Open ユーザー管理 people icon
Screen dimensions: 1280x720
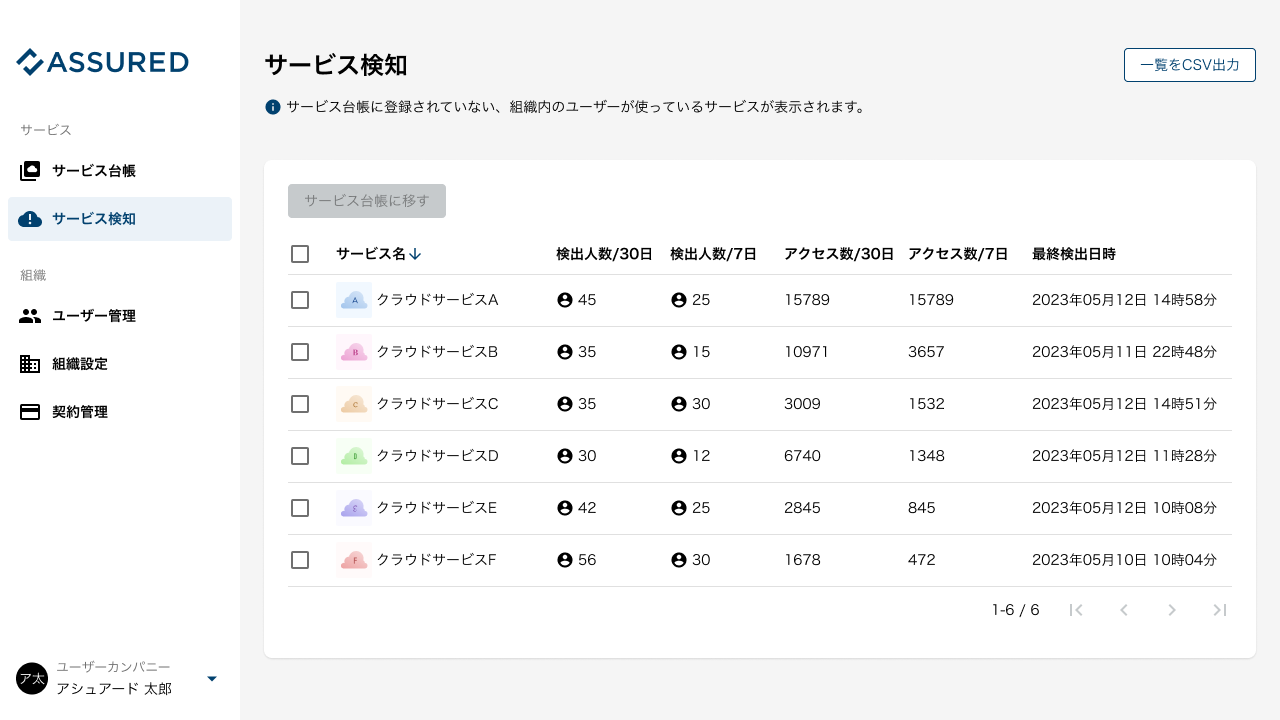pos(30,316)
